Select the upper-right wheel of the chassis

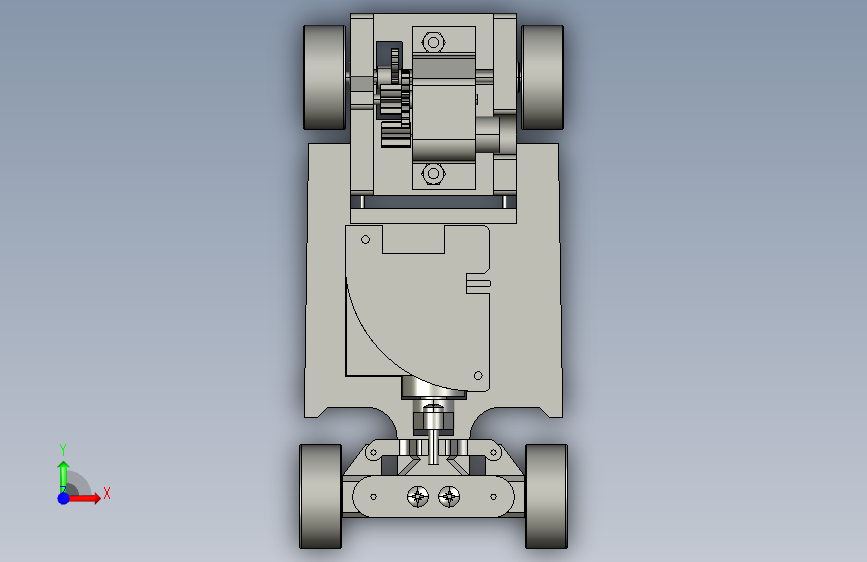point(542,77)
